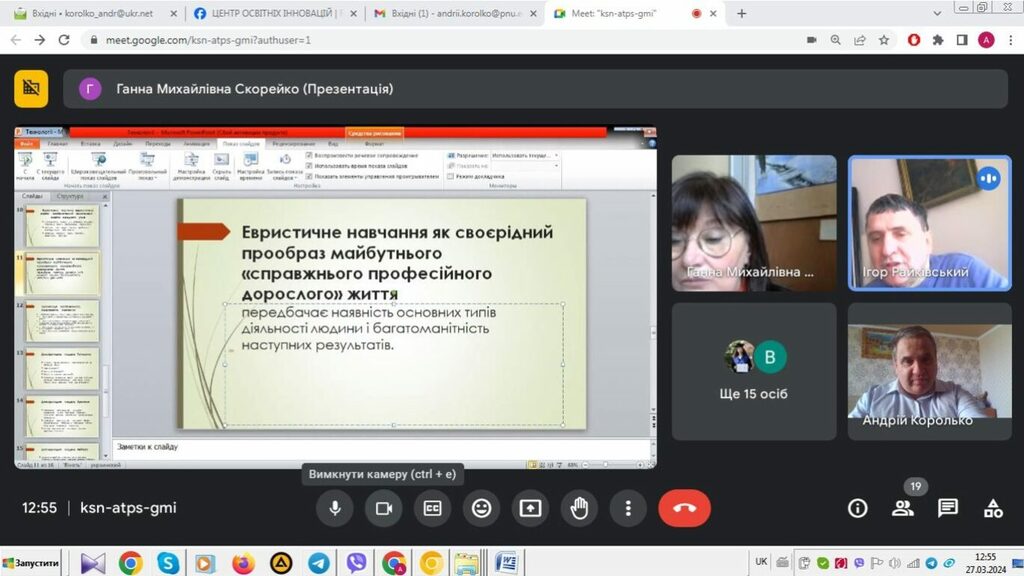
Task: Mute the microphone
Action: click(335, 508)
